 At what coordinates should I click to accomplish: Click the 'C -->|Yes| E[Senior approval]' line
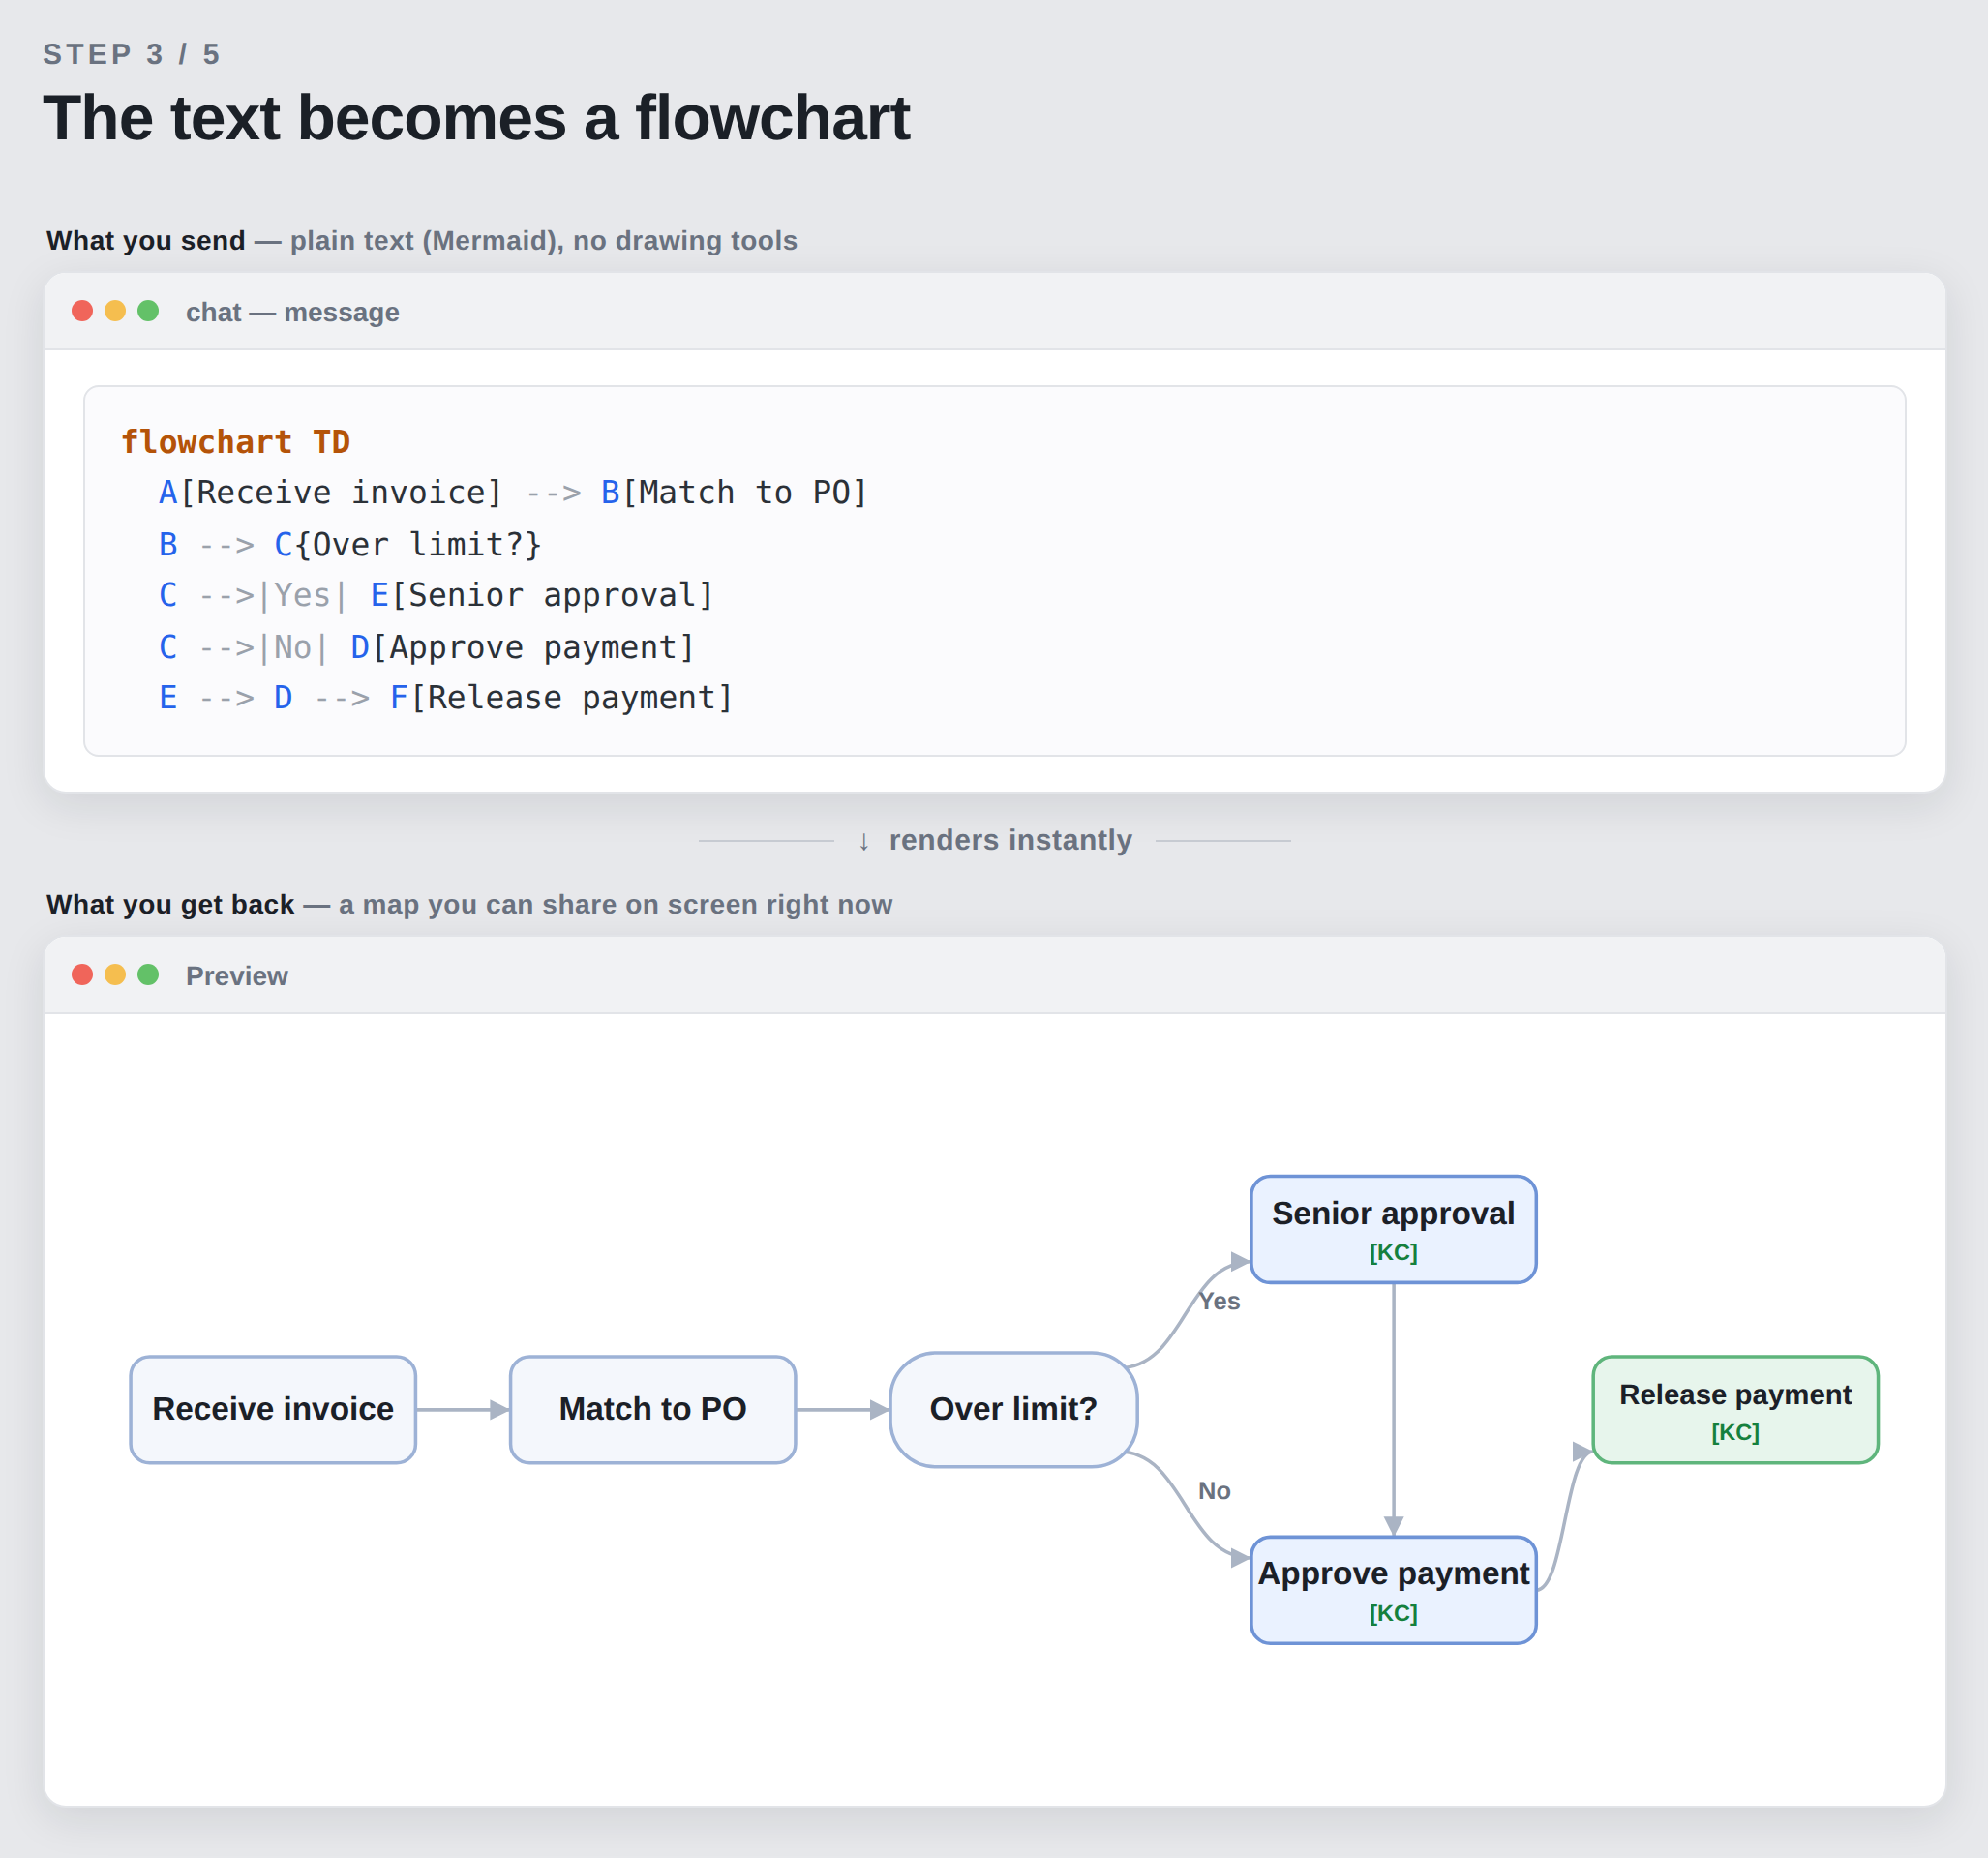coord(436,595)
